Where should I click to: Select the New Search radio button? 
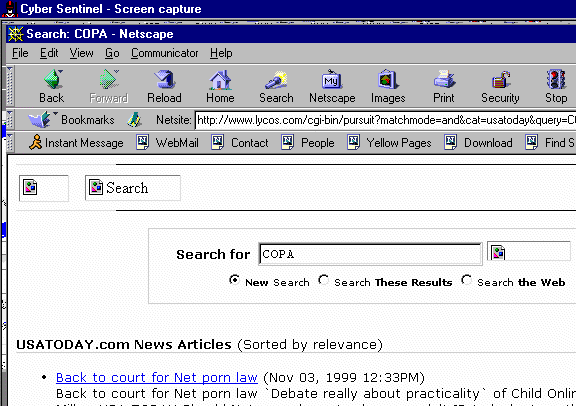tap(234, 280)
